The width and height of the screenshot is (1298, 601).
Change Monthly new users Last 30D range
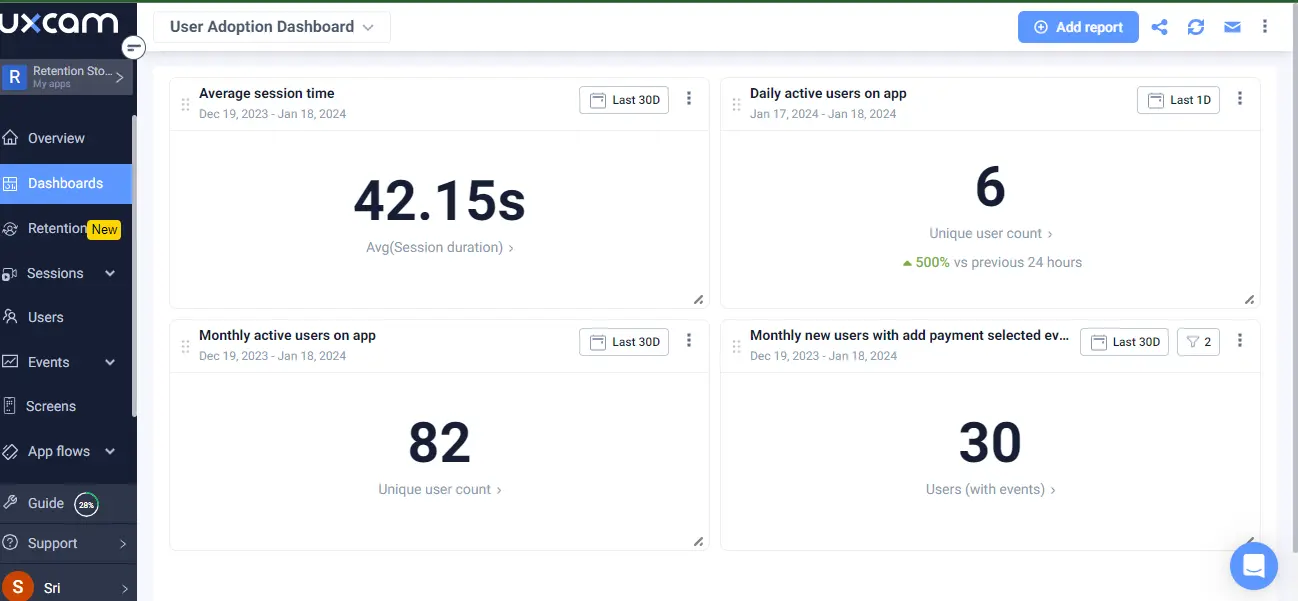[x=1125, y=342]
